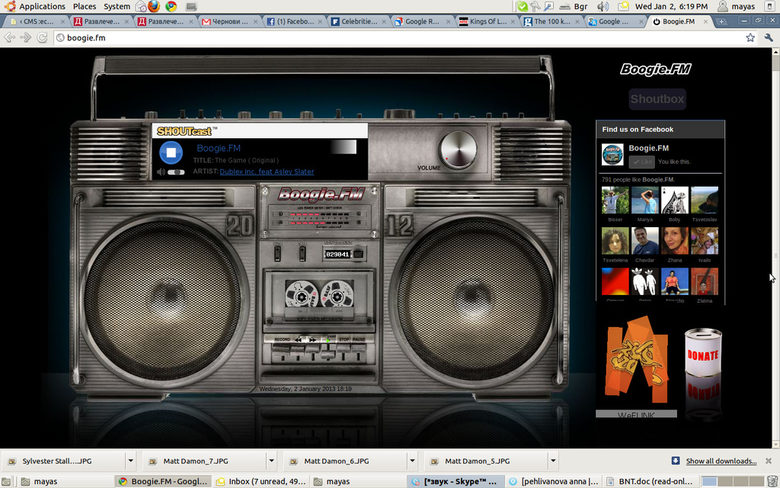Turn the boombox VOLUME knob
This screenshot has height=488, width=780.
458,150
